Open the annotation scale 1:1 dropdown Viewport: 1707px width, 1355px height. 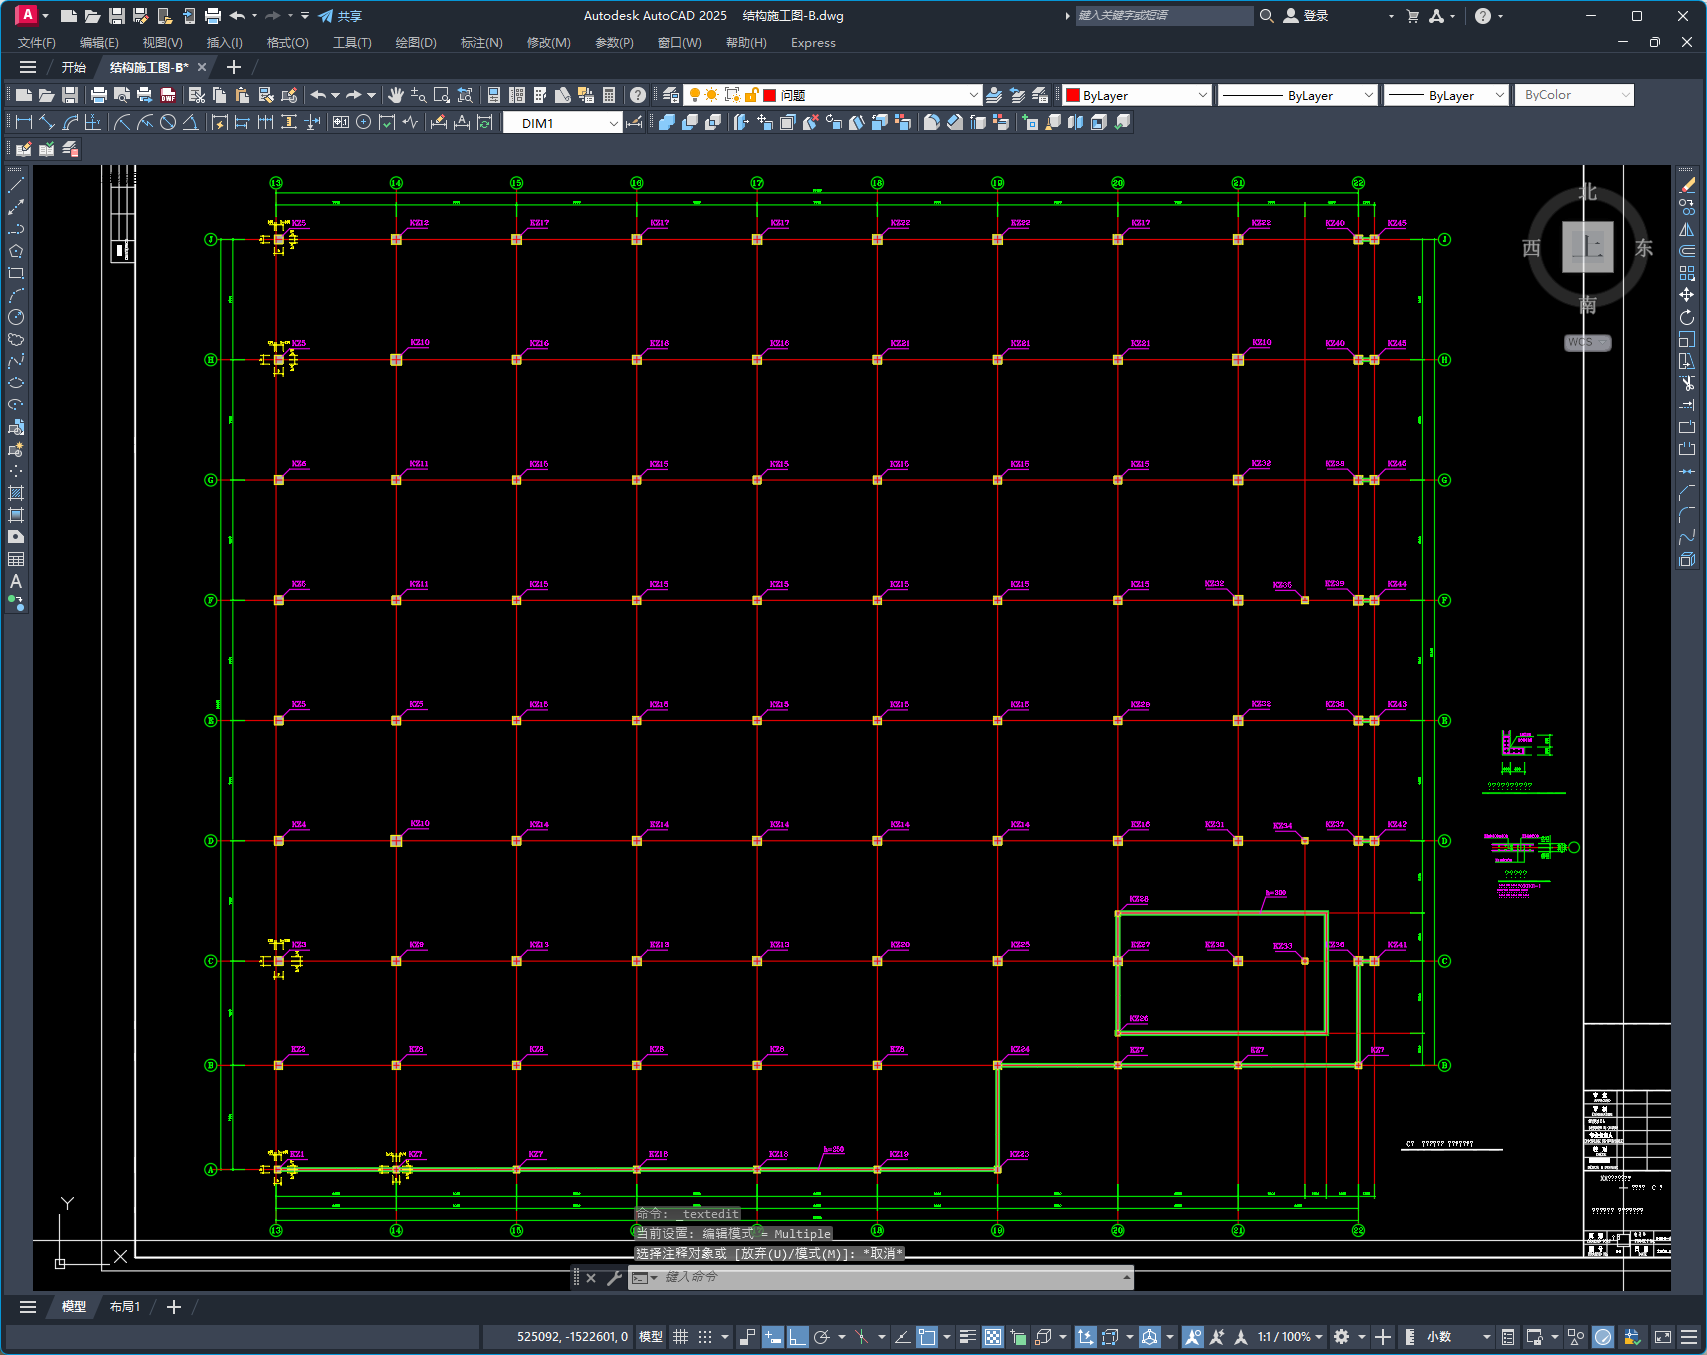pyautogui.click(x=1290, y=1337)
